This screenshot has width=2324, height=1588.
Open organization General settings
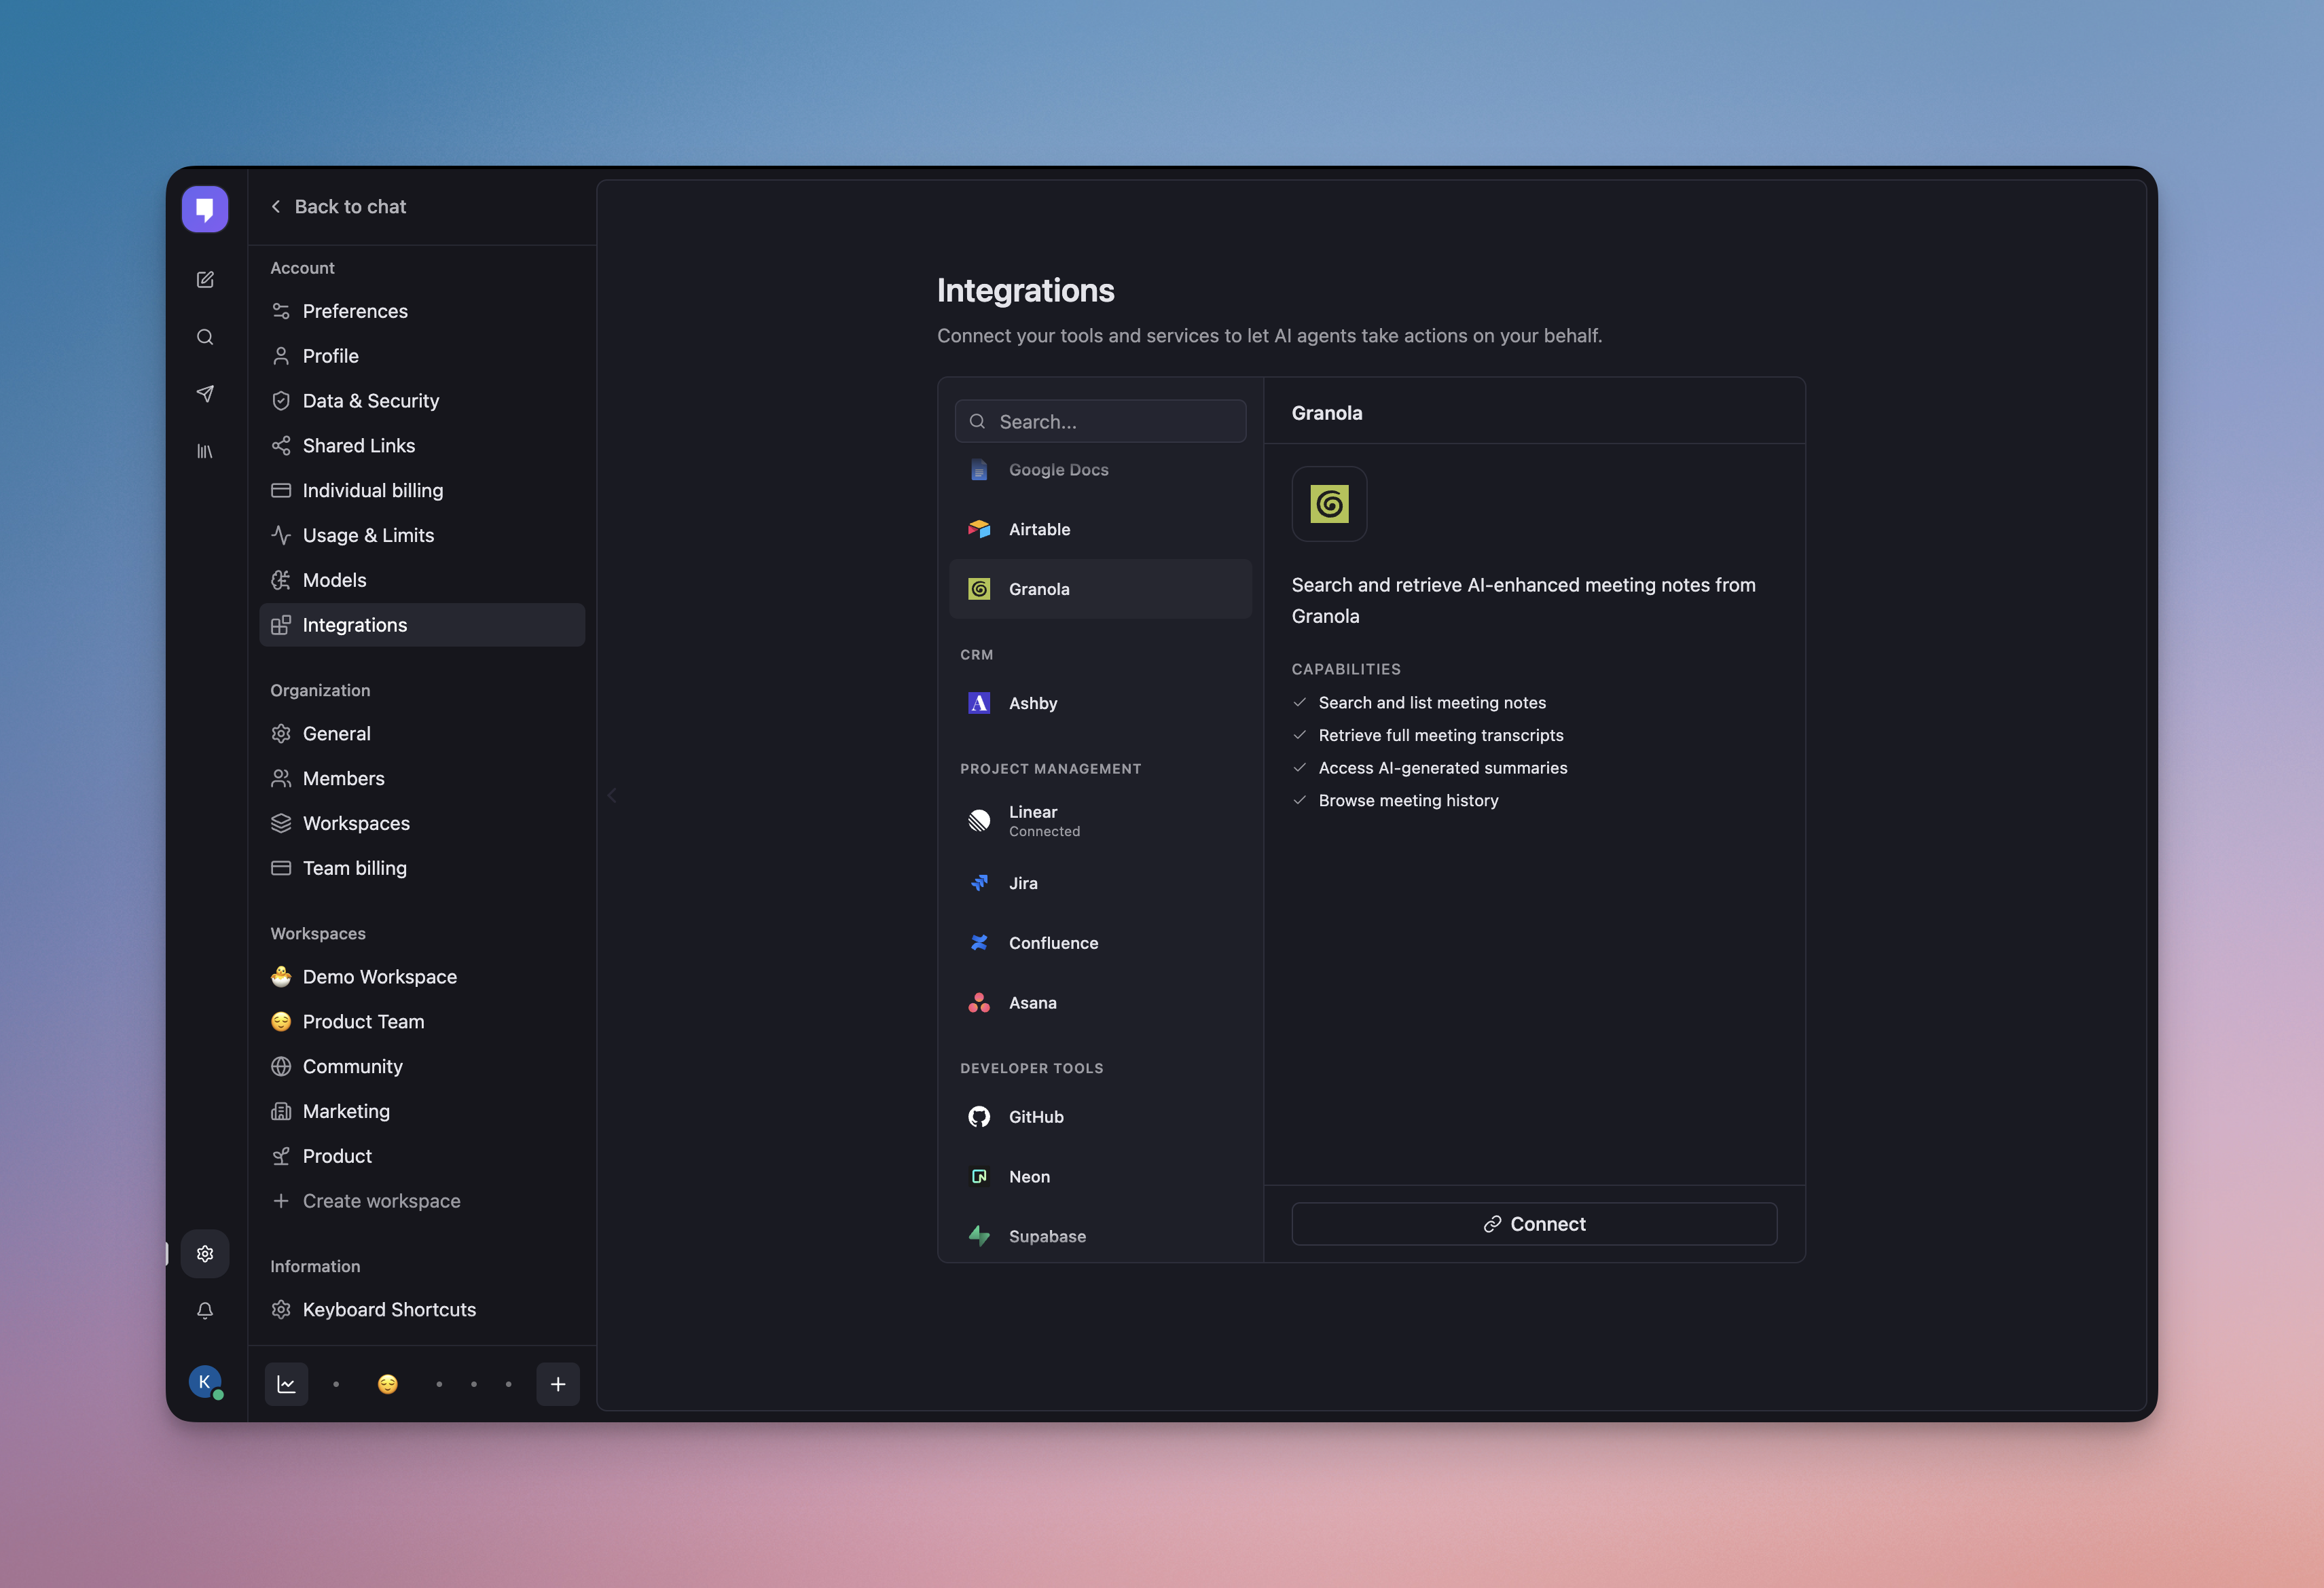(422, 734)
